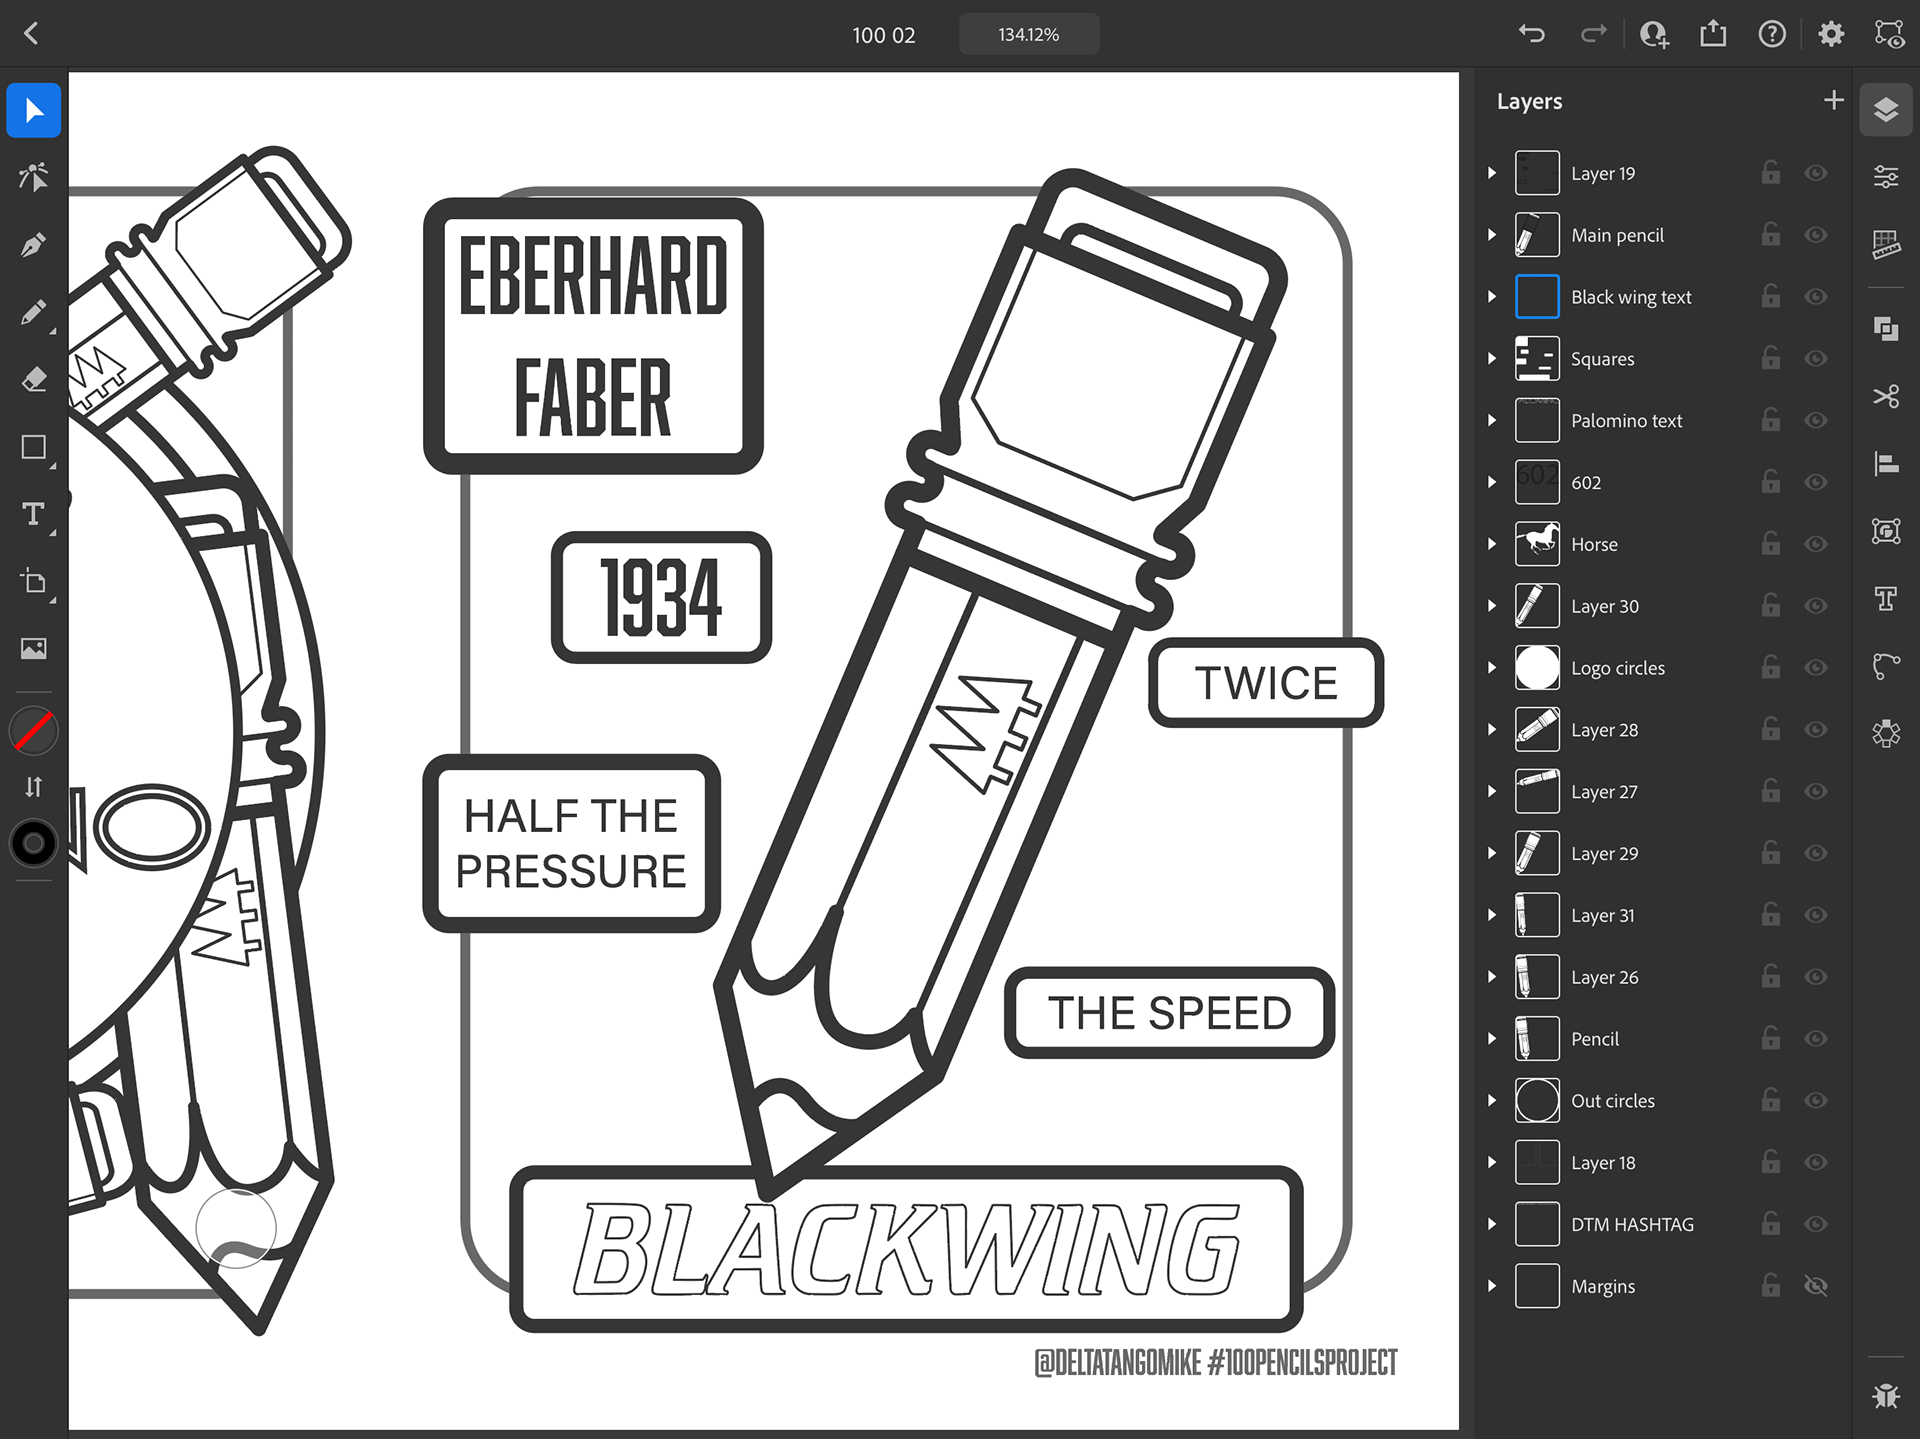Open the Repeat panel icon
This screenshot has width=1920, height=1439.
pos(1886,733)
